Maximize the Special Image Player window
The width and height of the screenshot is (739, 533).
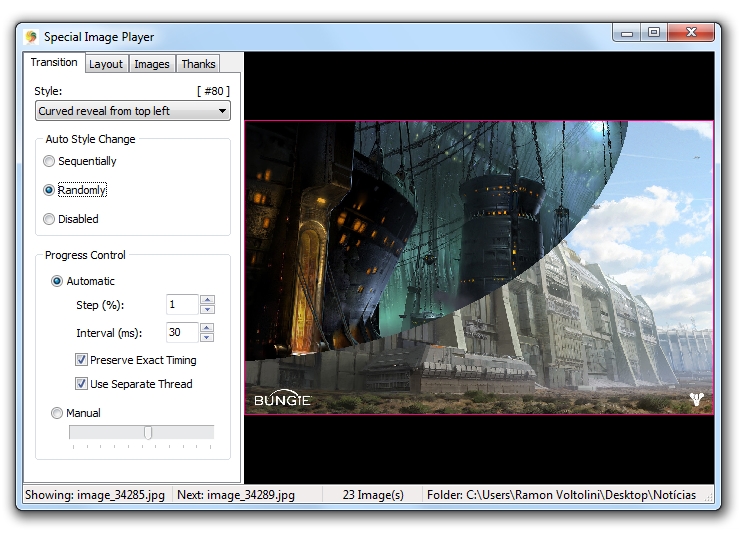[654, 33]
